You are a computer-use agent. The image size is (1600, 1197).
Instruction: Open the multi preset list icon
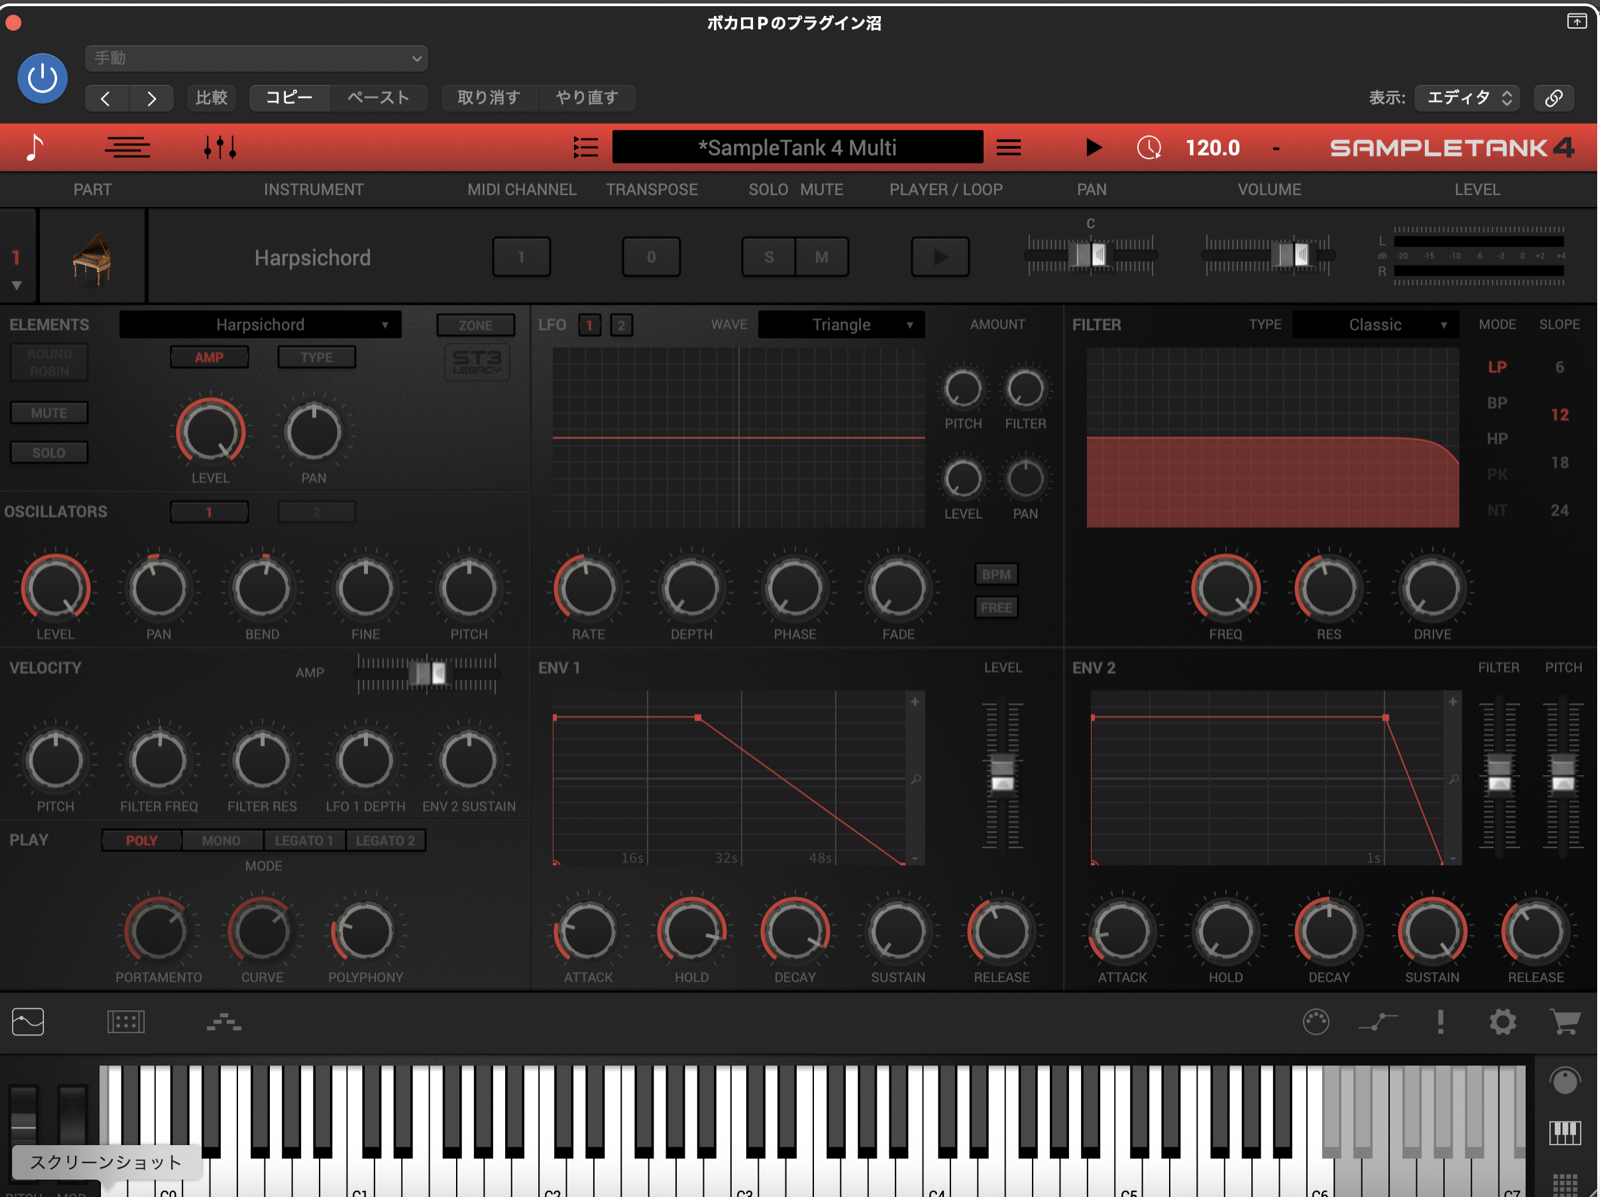click(x=586, y=148)
